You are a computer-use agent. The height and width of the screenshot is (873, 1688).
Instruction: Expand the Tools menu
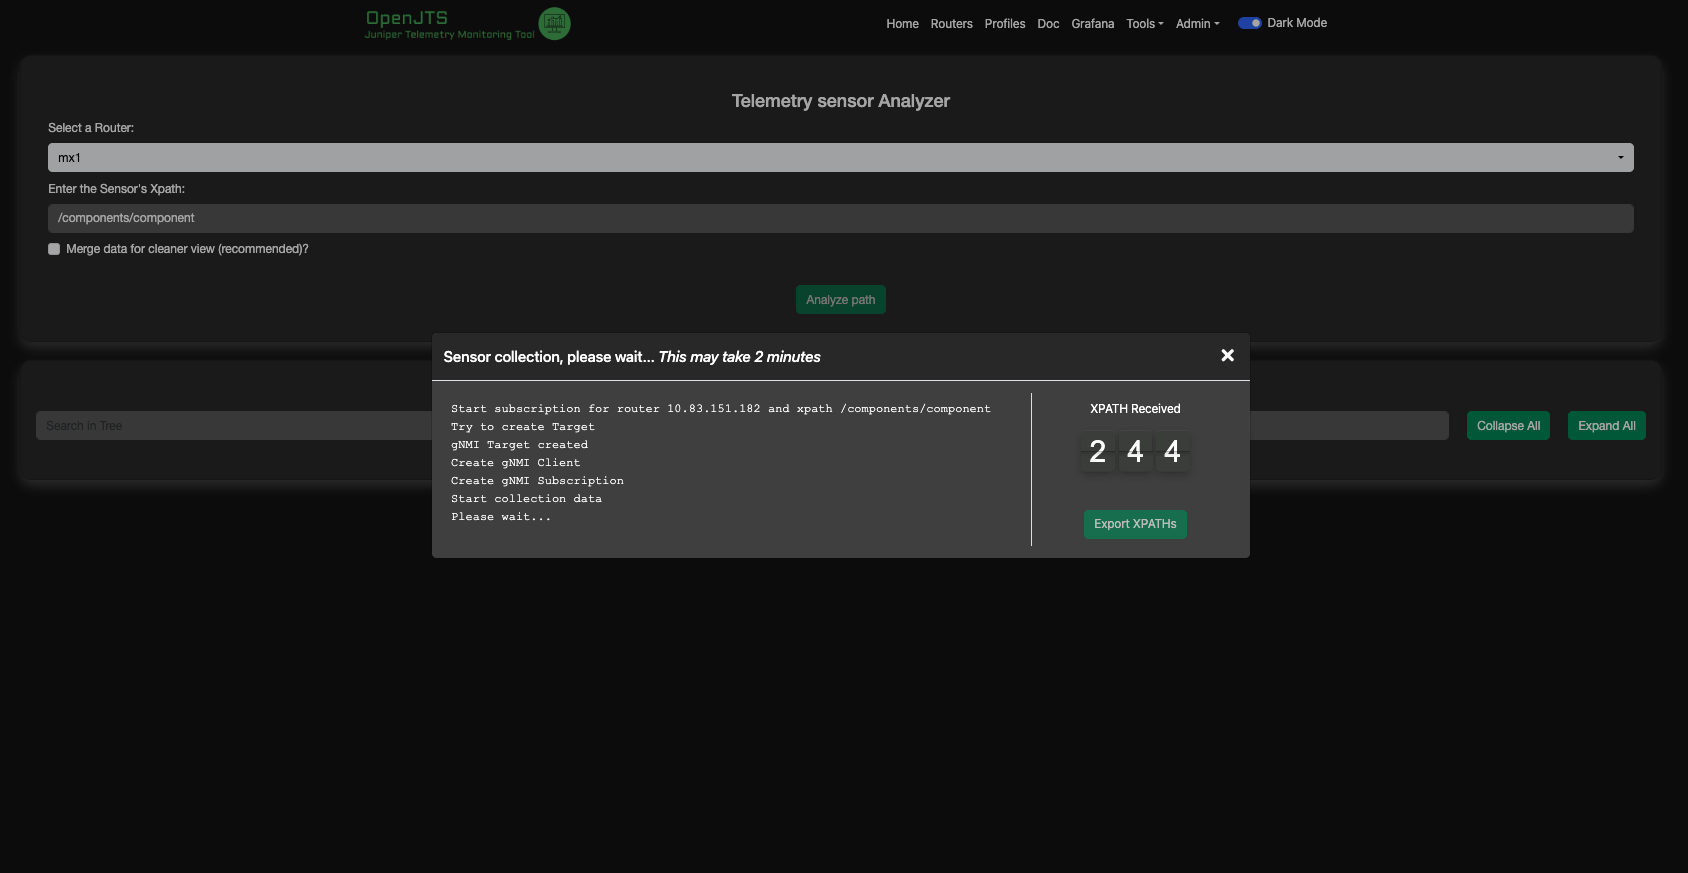point(1144,24)
